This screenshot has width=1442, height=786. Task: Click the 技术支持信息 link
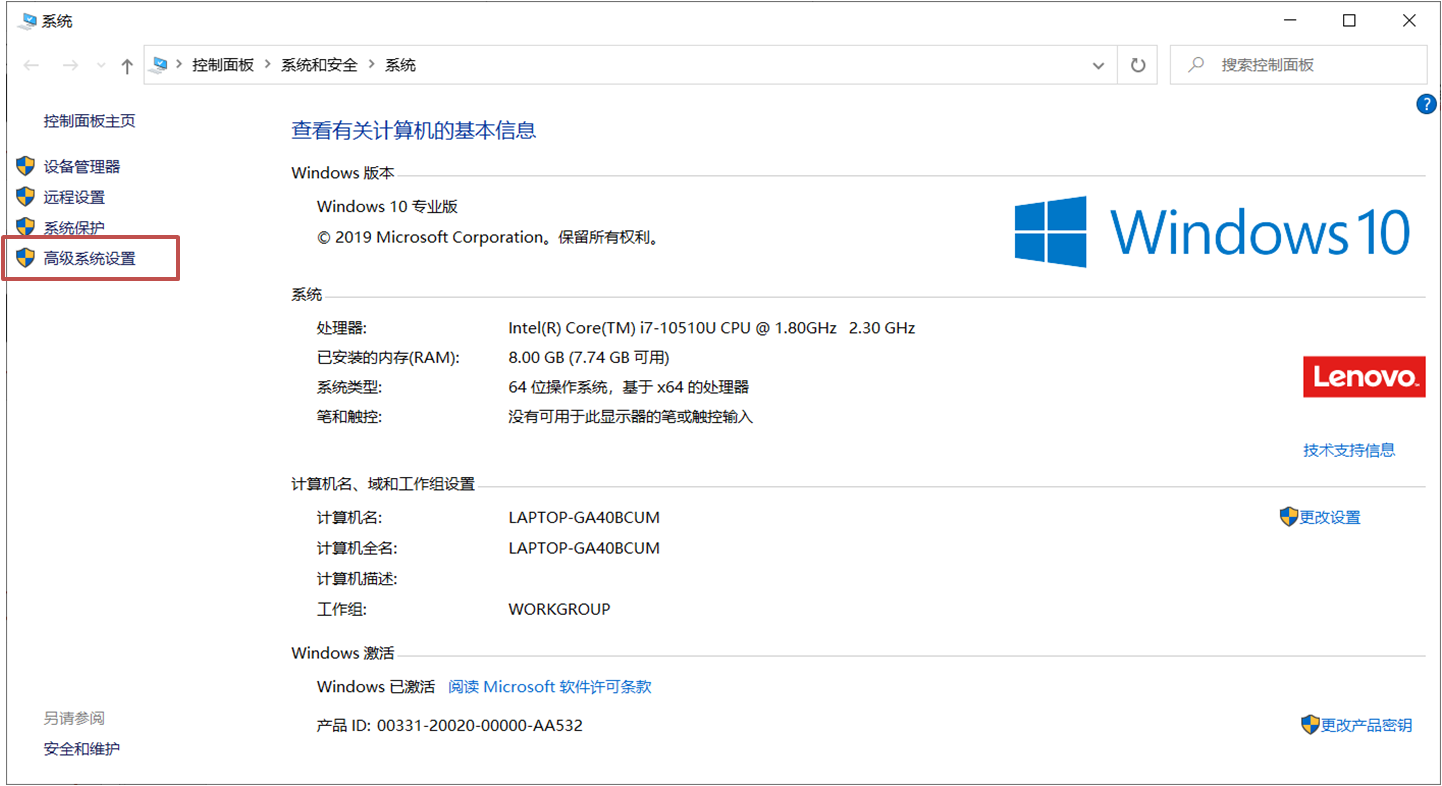[1349, 450]
